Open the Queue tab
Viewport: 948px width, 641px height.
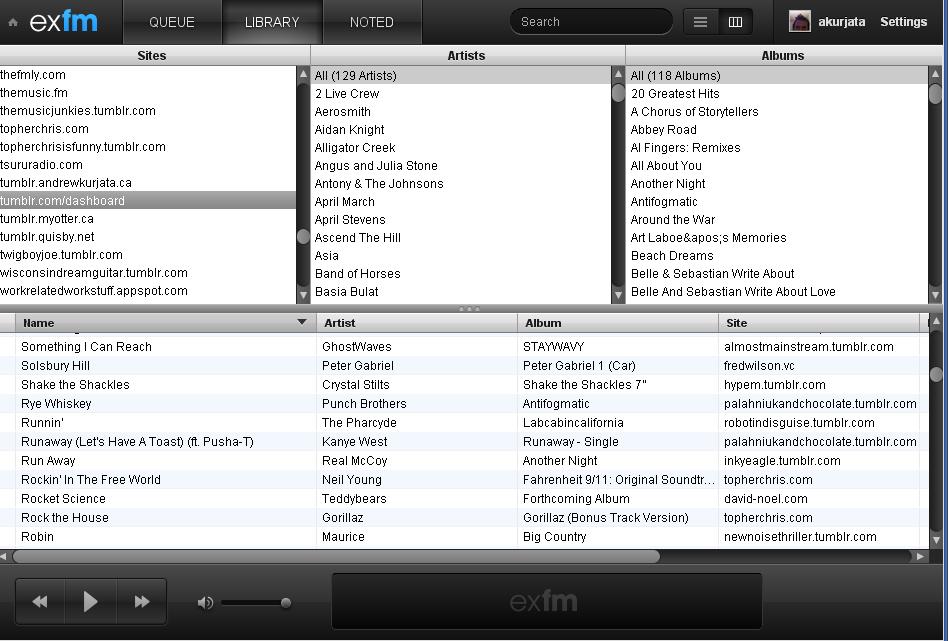click(172, 22)
